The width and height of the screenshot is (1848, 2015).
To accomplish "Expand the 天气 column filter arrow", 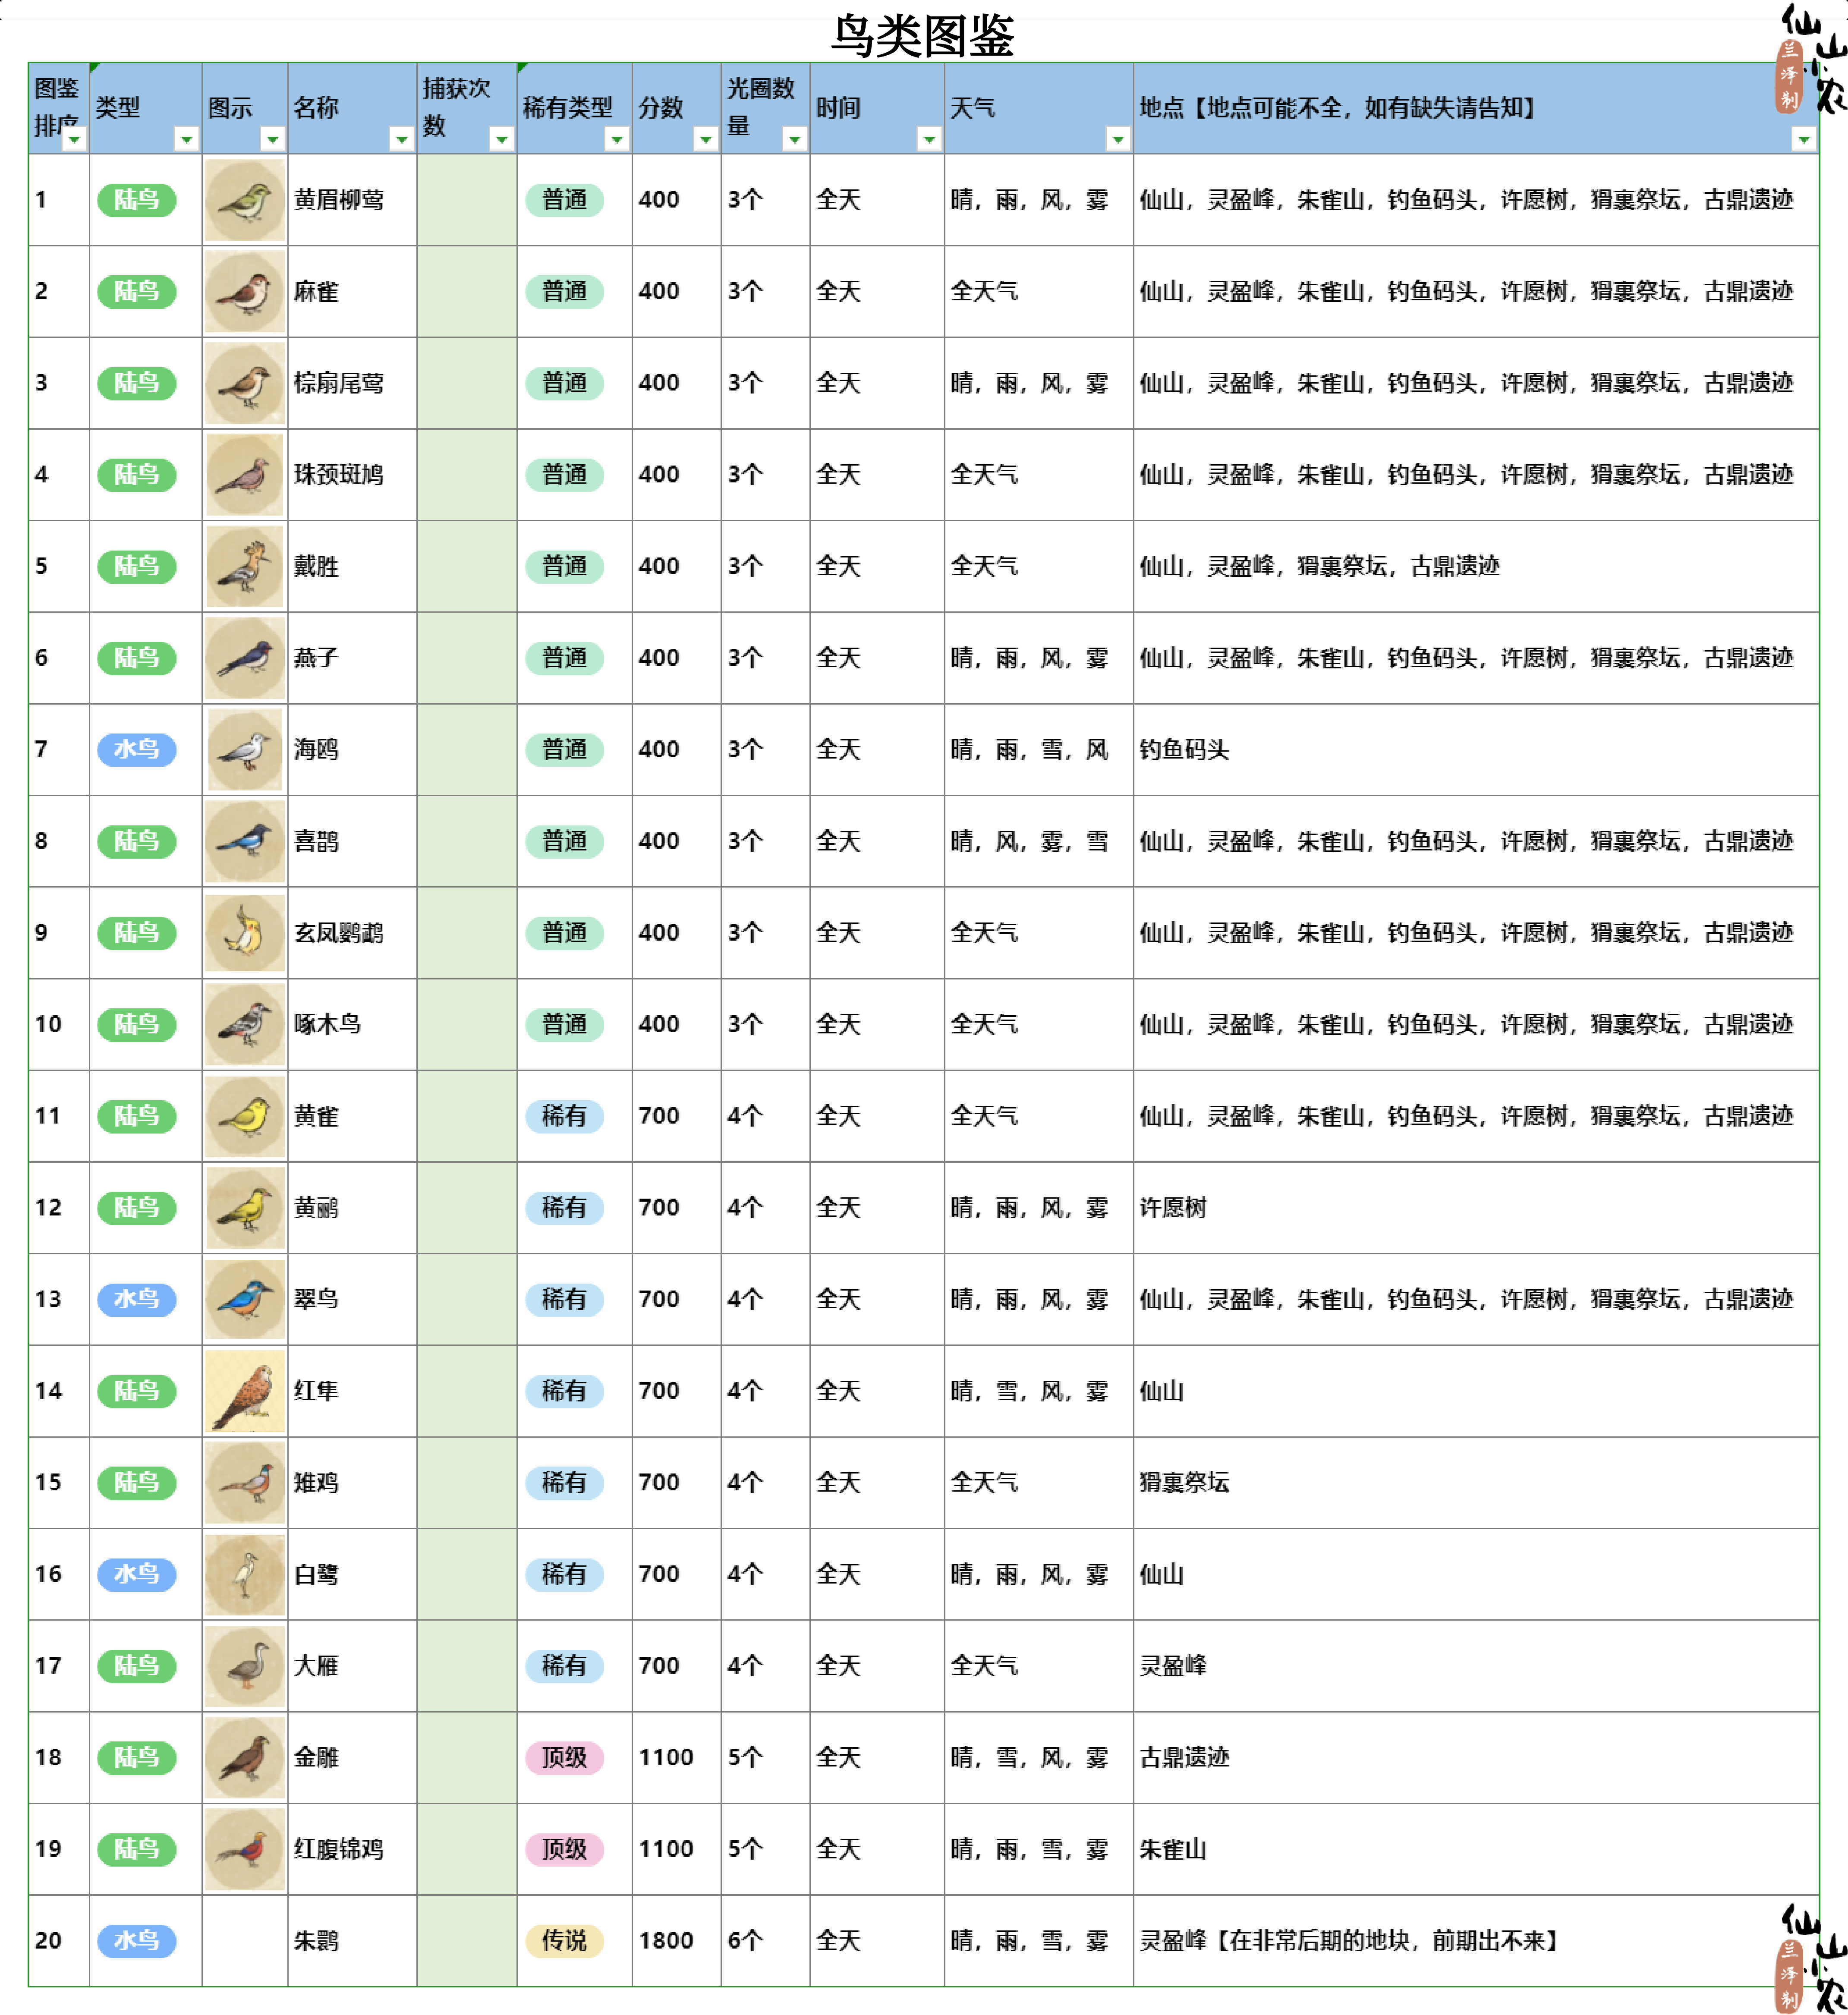I will point(1118,139).
